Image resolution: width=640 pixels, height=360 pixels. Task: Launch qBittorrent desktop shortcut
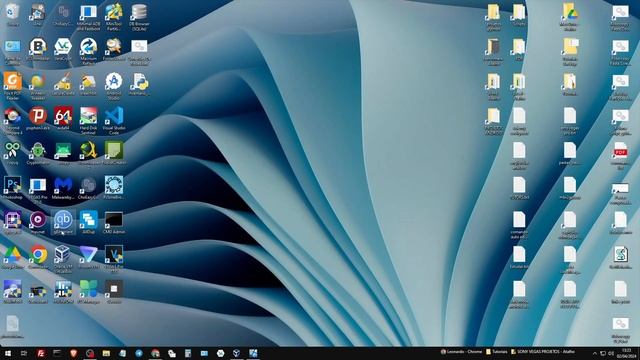coord(63,223)
